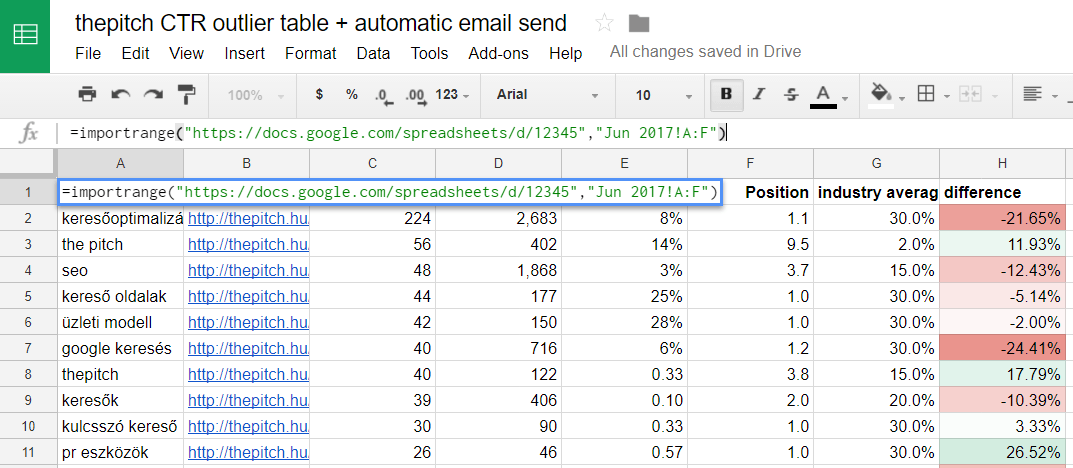Viewport: 1073px width, 468px height.
Task: Open horizontal align options
Action: click(x=1032, y=94)
